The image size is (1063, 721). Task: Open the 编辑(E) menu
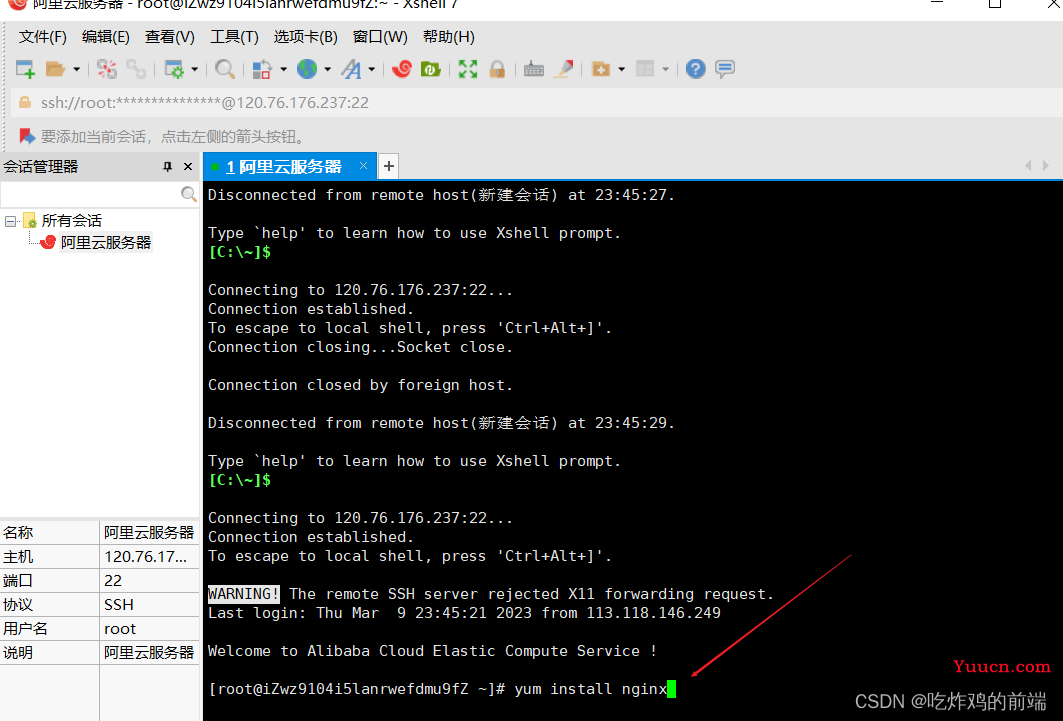coord(106,37)
